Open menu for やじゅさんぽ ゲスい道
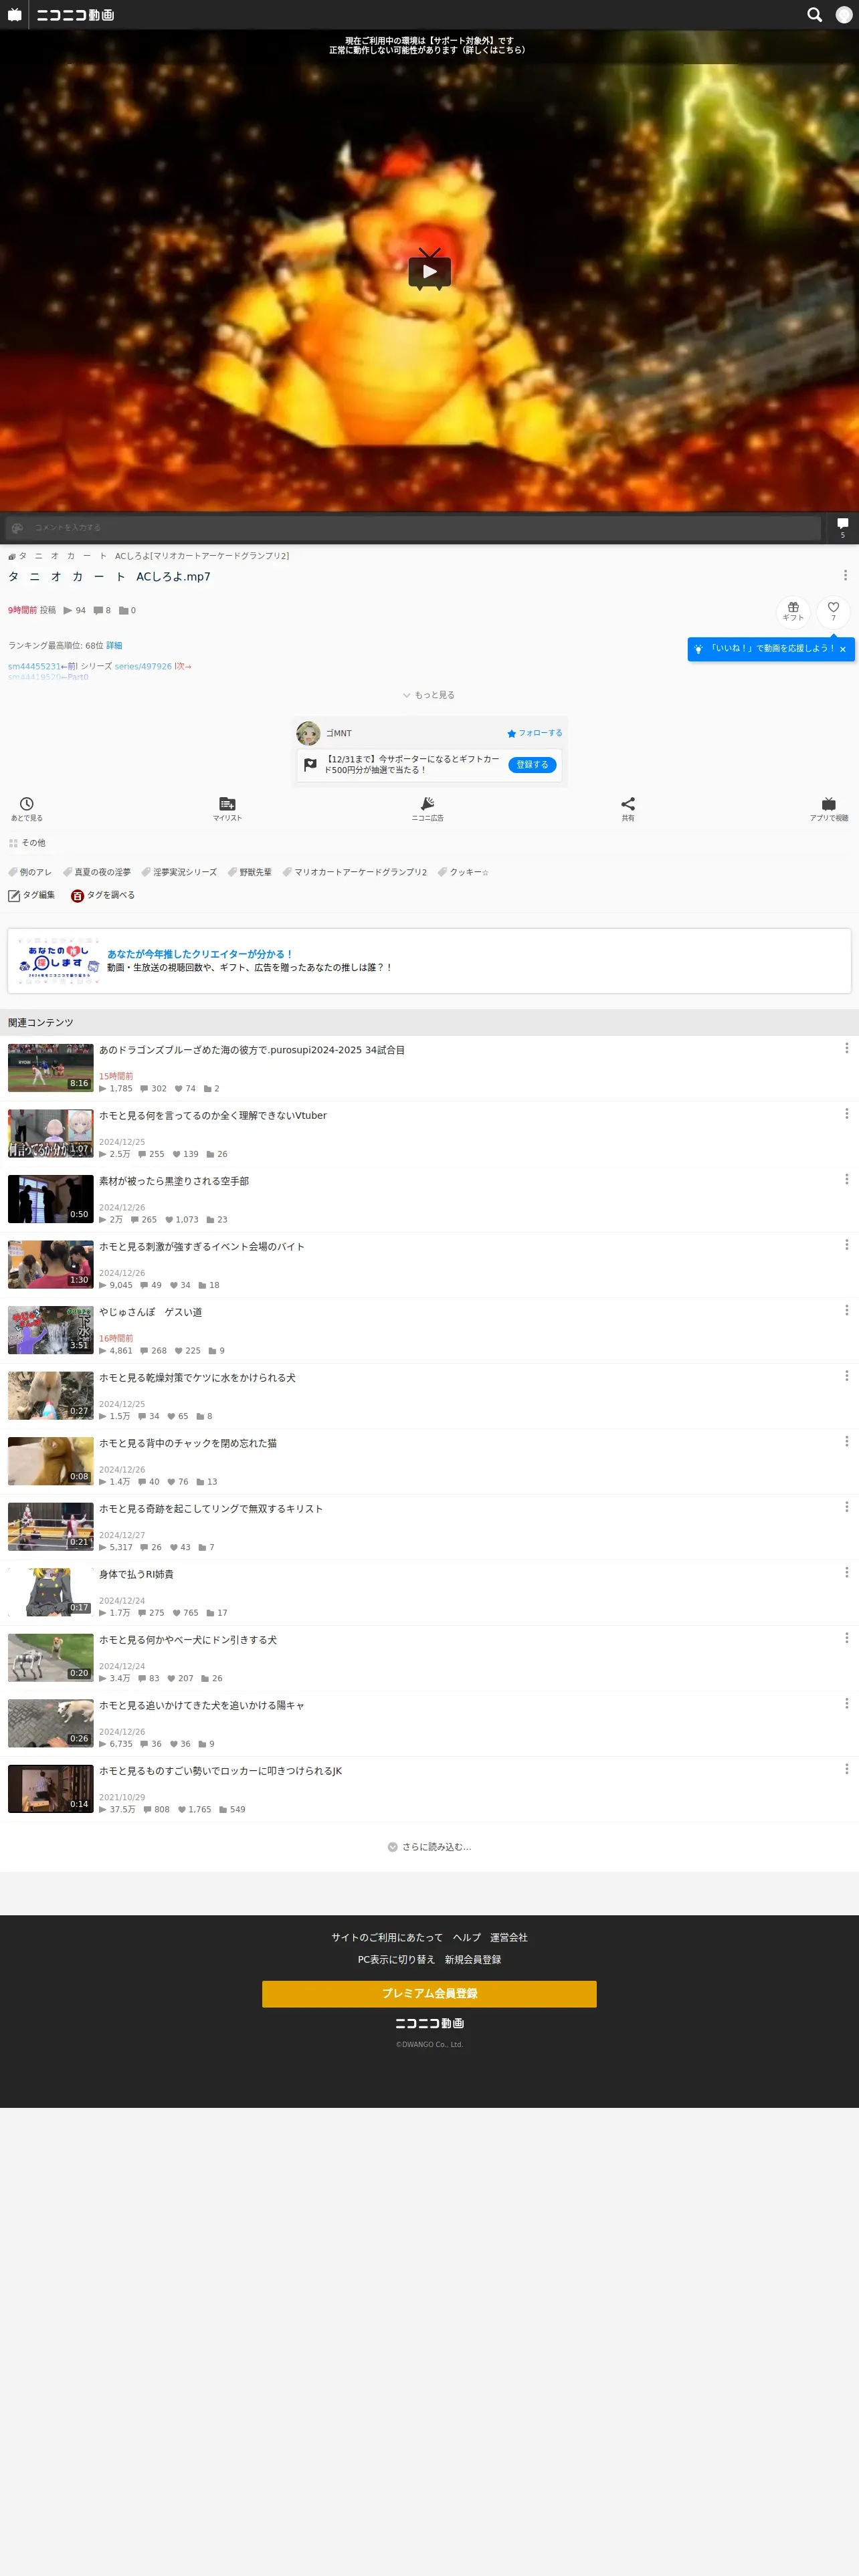This screenshot has height=2576, width=859. 846,1310
